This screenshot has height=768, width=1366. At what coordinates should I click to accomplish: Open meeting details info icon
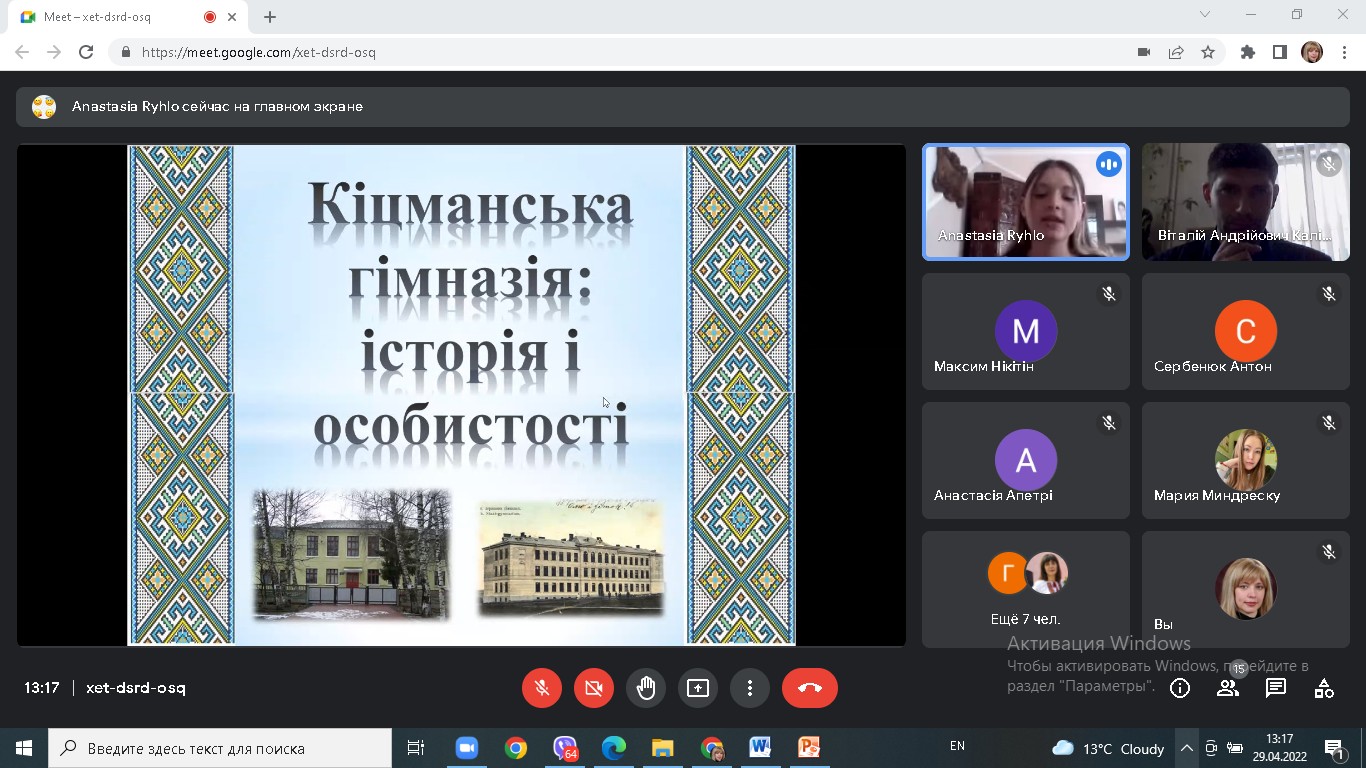click(x=1180, y=688)
